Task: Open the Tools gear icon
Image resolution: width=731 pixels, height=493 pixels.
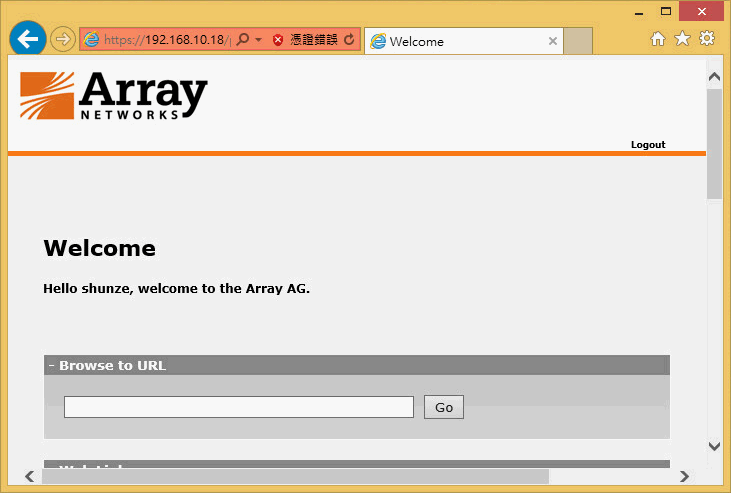Action: point(707,38)
